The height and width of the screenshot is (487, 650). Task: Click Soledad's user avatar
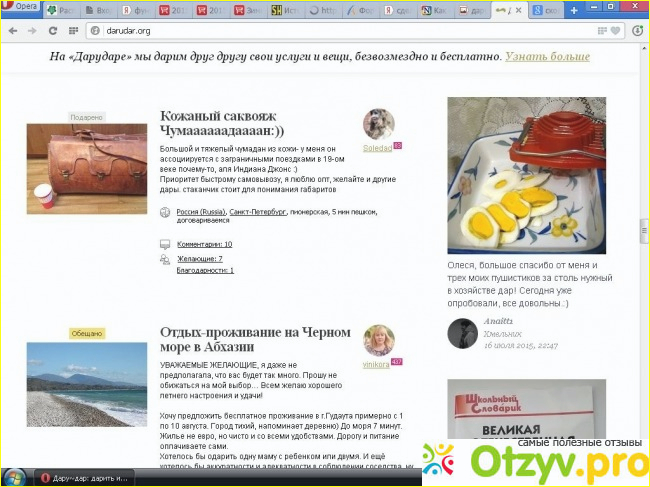378,125
